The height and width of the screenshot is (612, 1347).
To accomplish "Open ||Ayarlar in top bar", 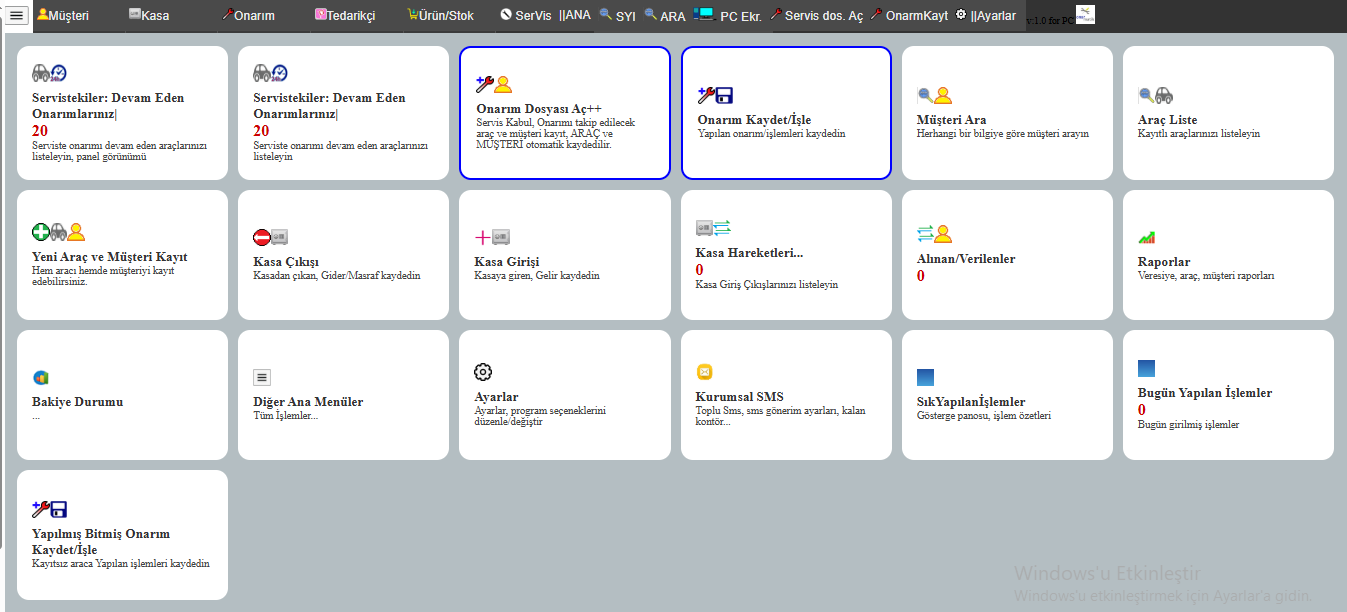I will point(986,15).
